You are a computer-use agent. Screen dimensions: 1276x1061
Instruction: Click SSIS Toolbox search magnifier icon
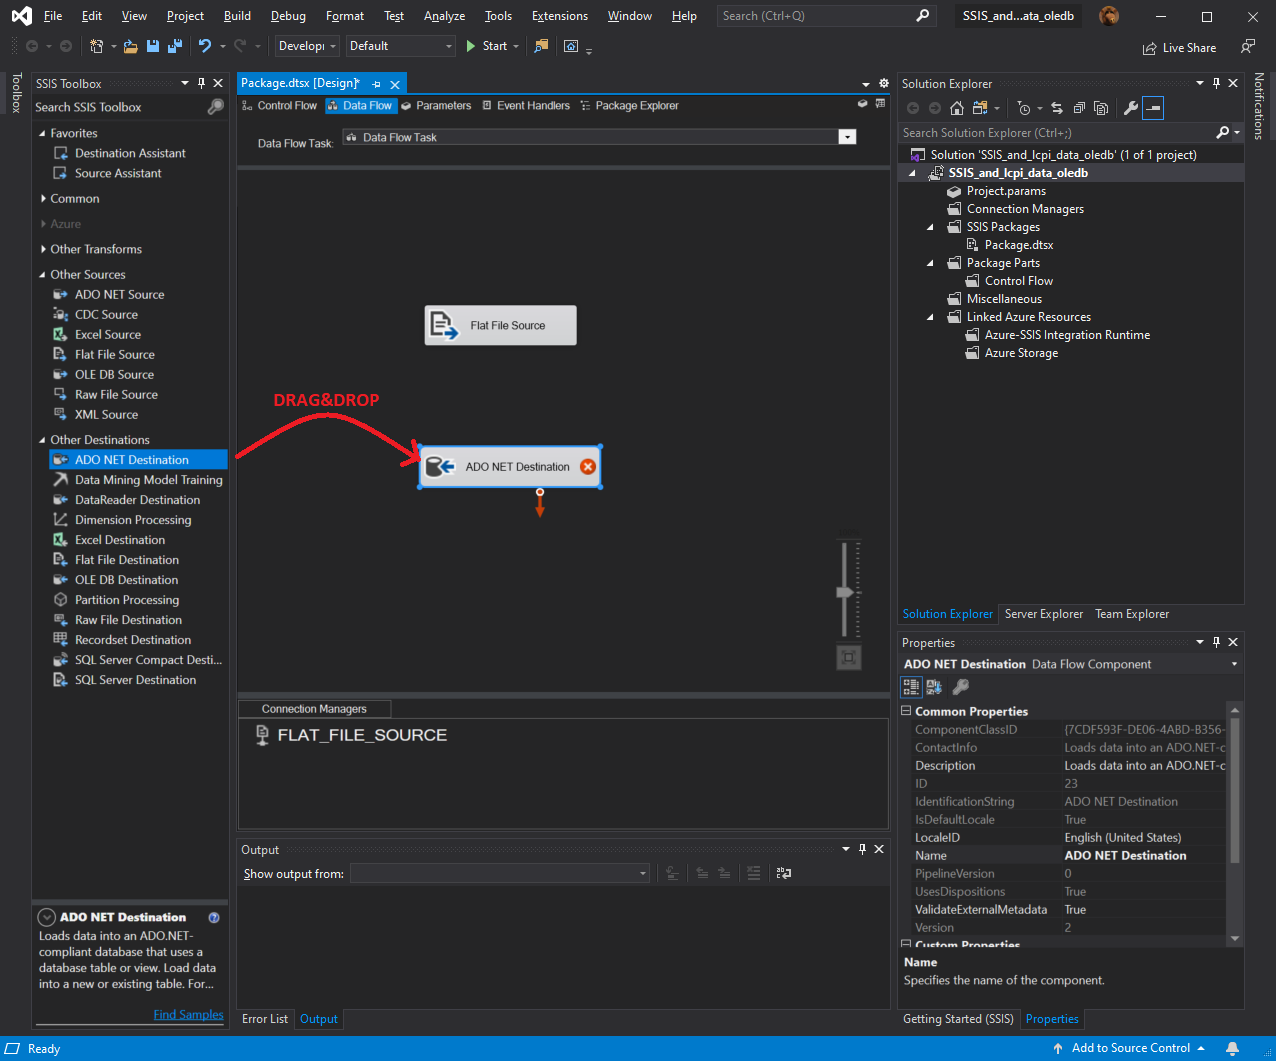[x=215, y=107]
